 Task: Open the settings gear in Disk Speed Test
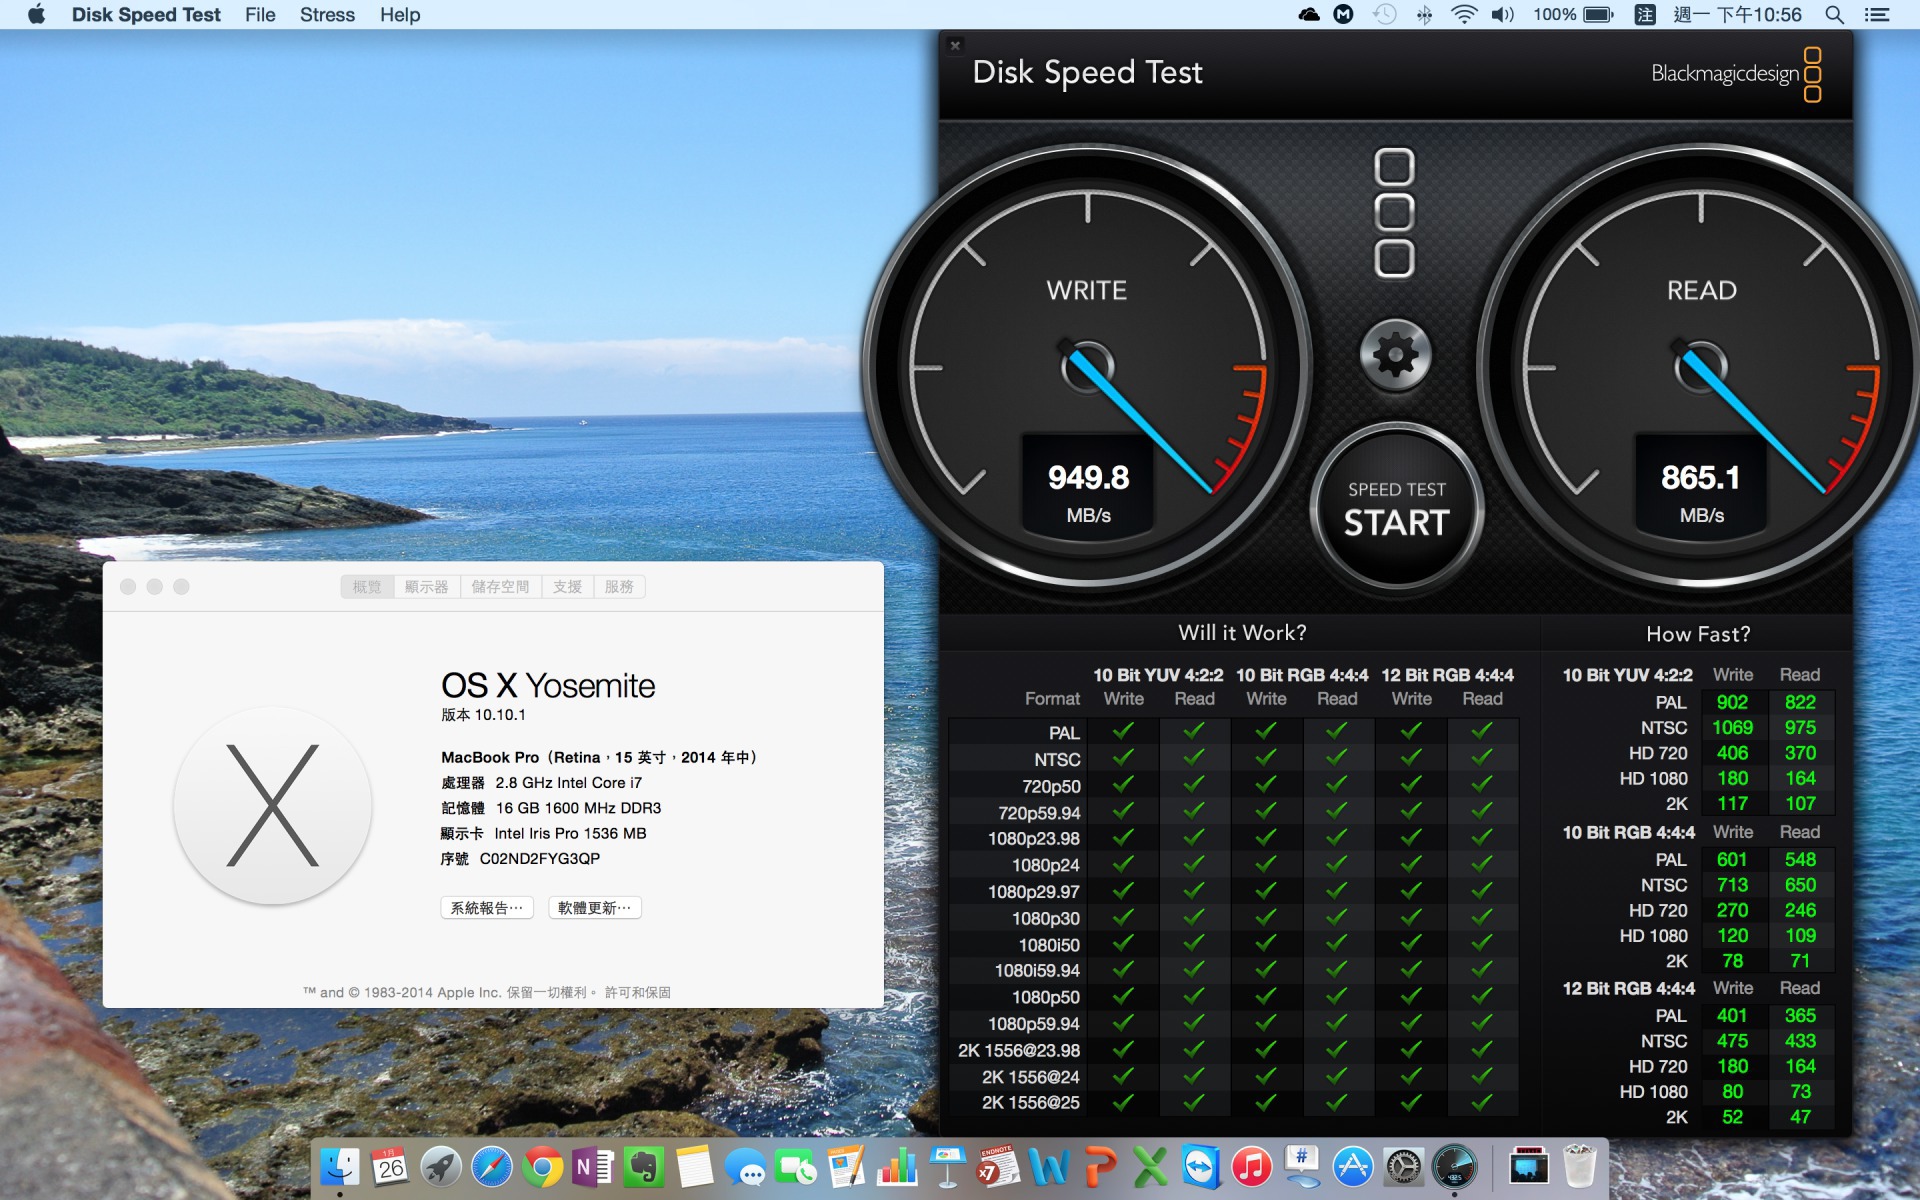tap(1395, 354)
